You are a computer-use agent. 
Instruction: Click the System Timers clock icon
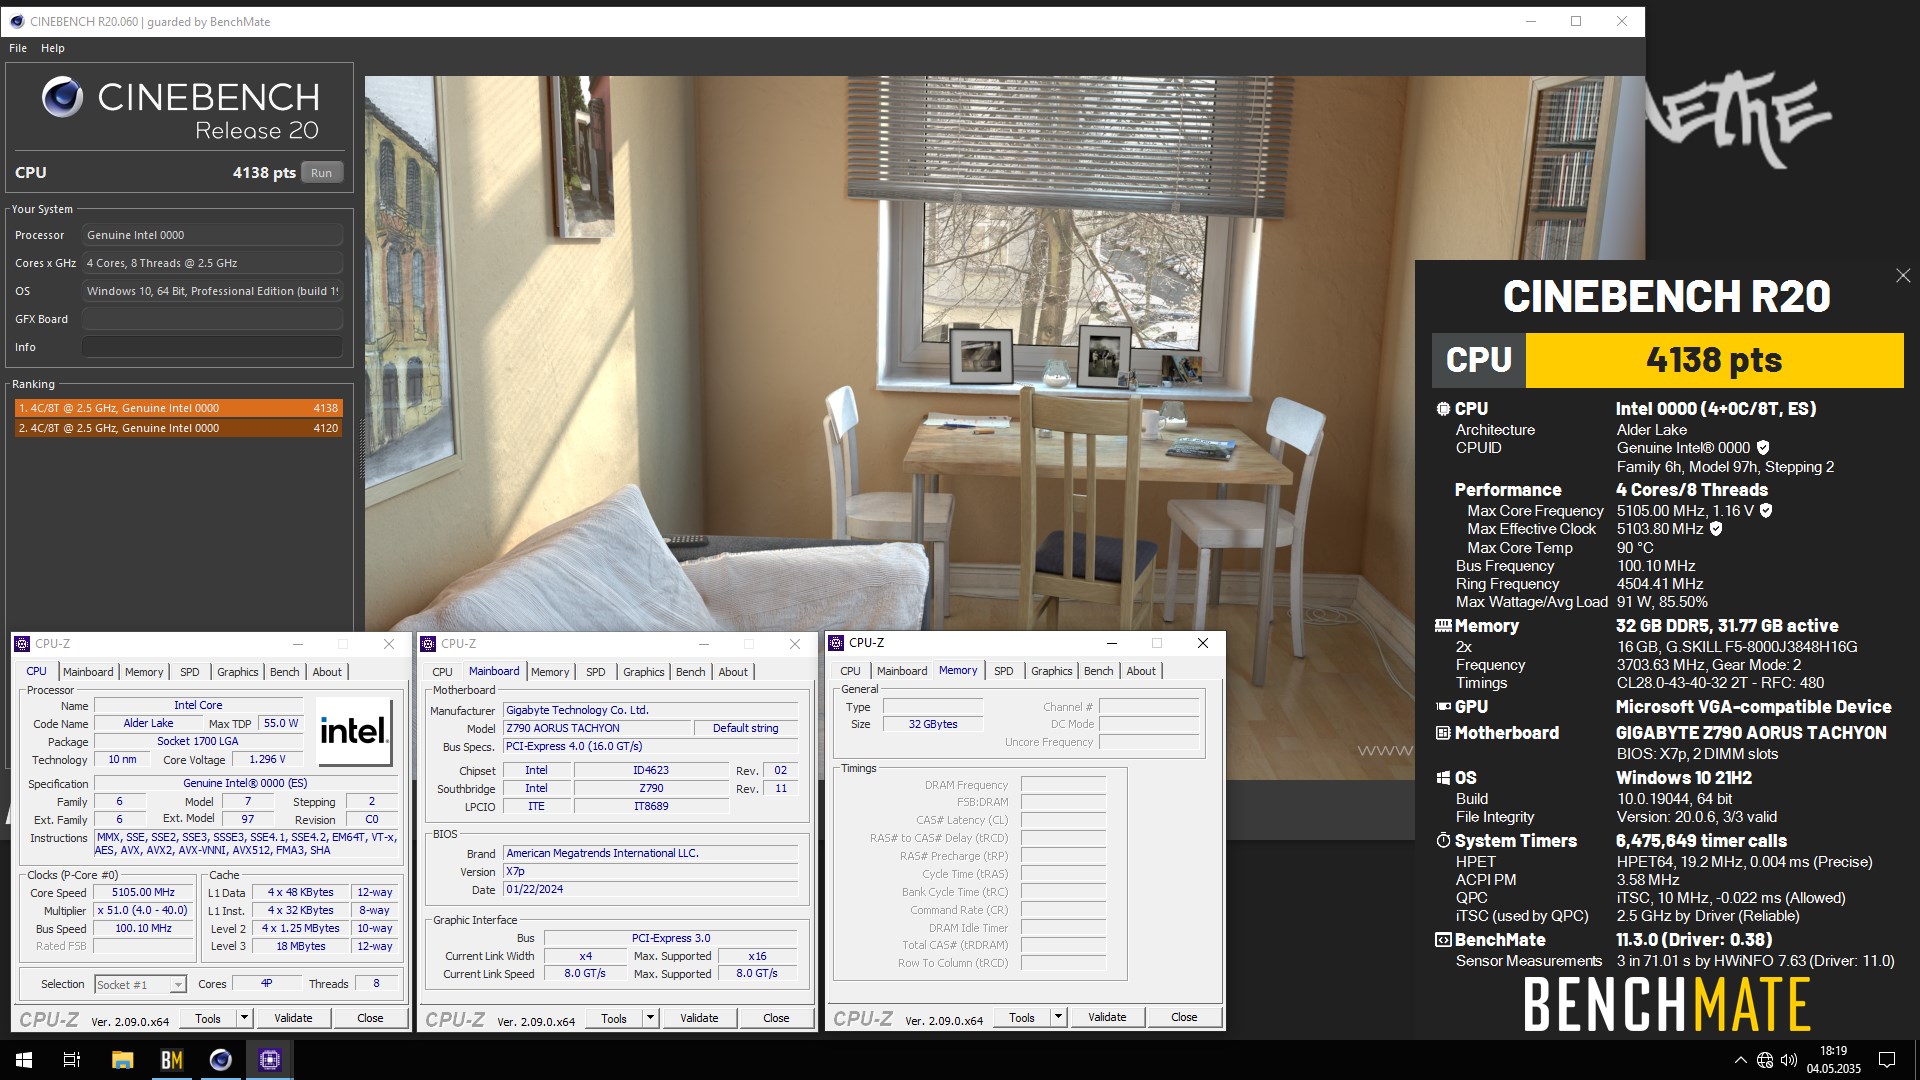pyautogui.click(x=1443, y=841)
